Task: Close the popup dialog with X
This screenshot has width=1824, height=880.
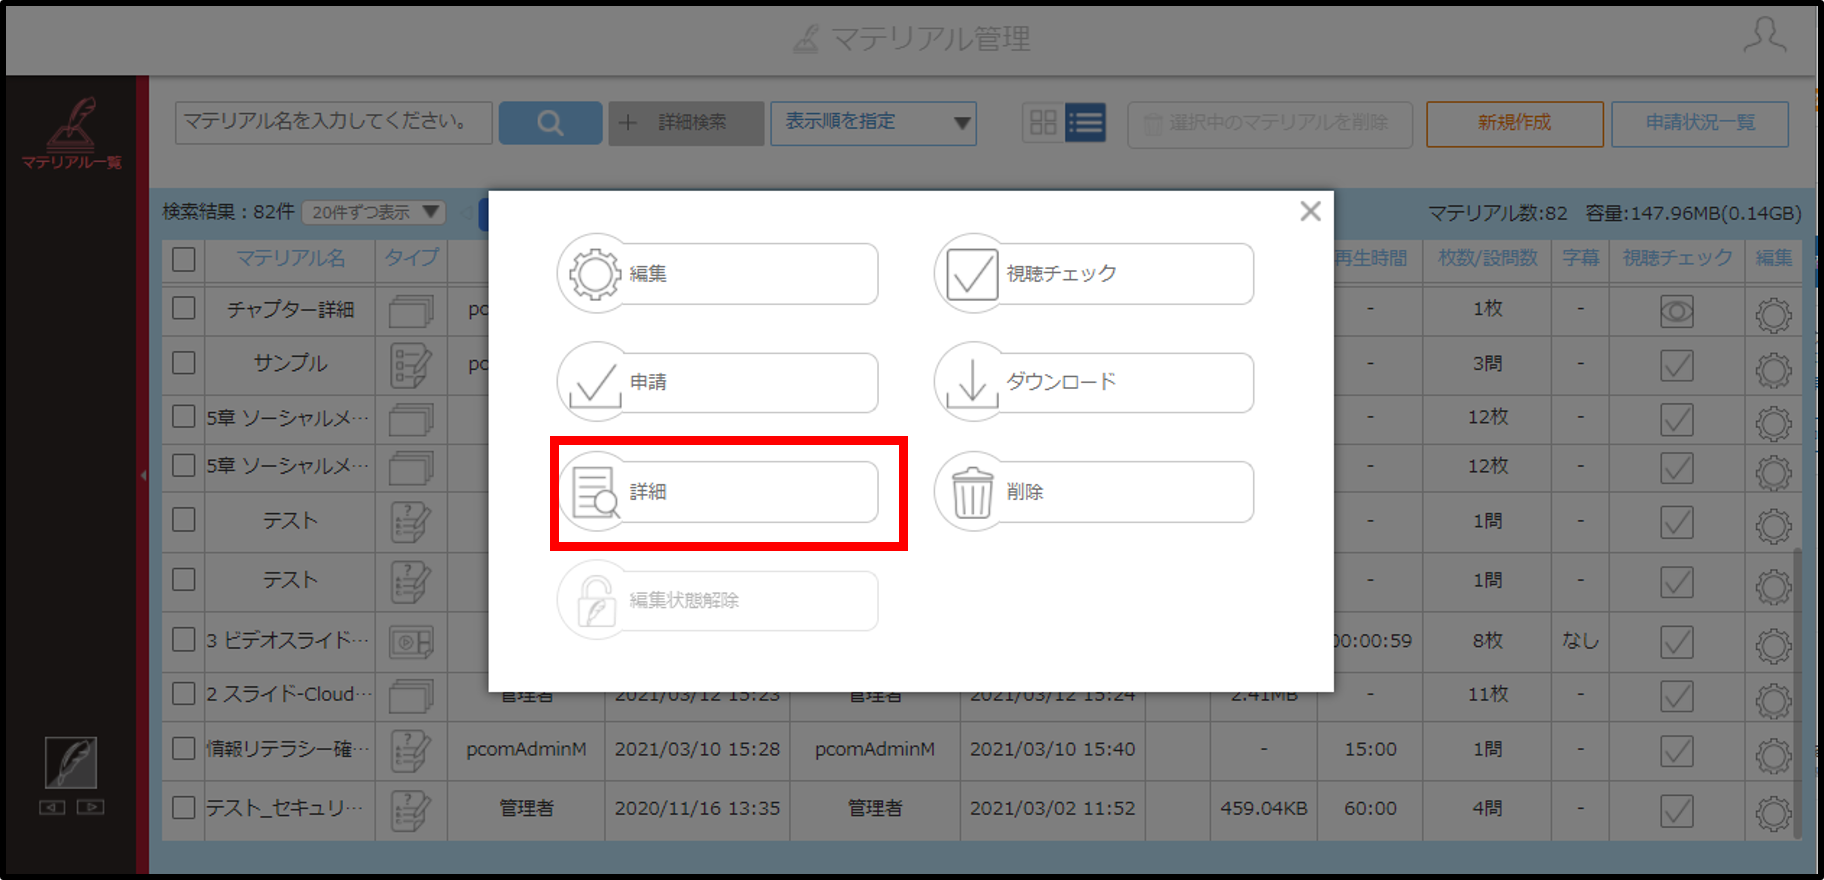Action: (x=1310, y=211)
